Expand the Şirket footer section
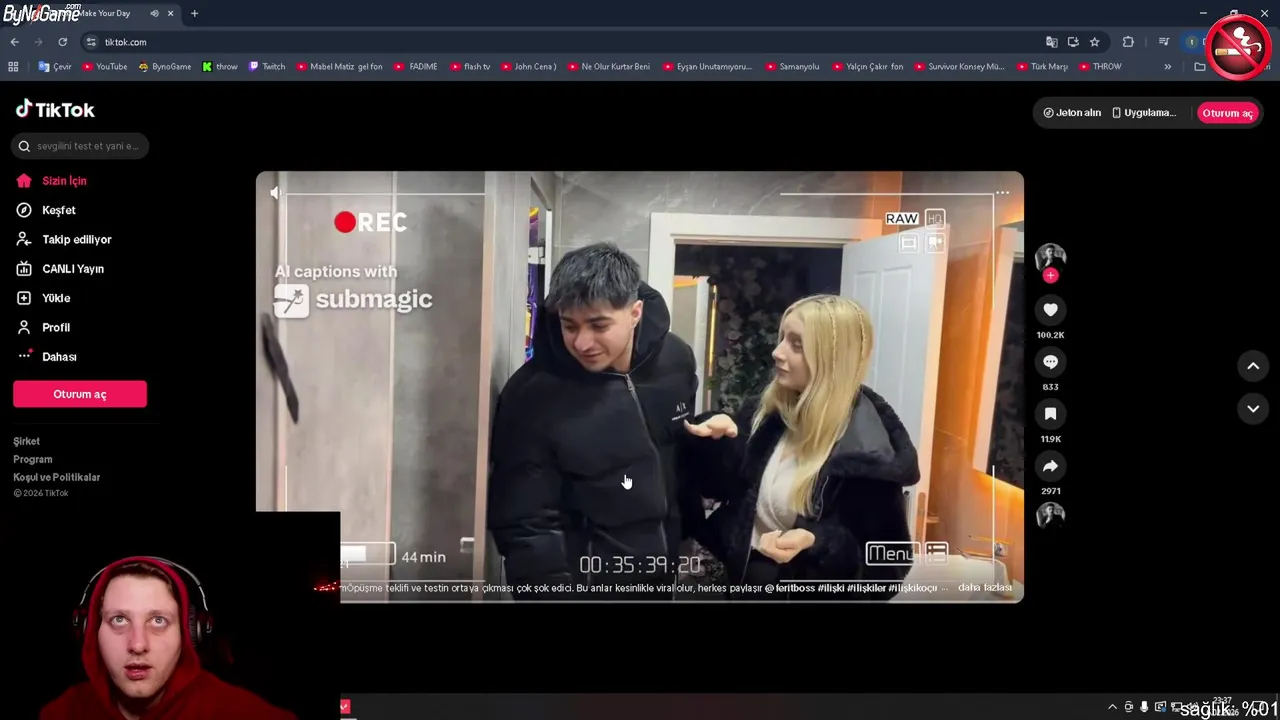 pyautogui.click(x=26, y=441)
